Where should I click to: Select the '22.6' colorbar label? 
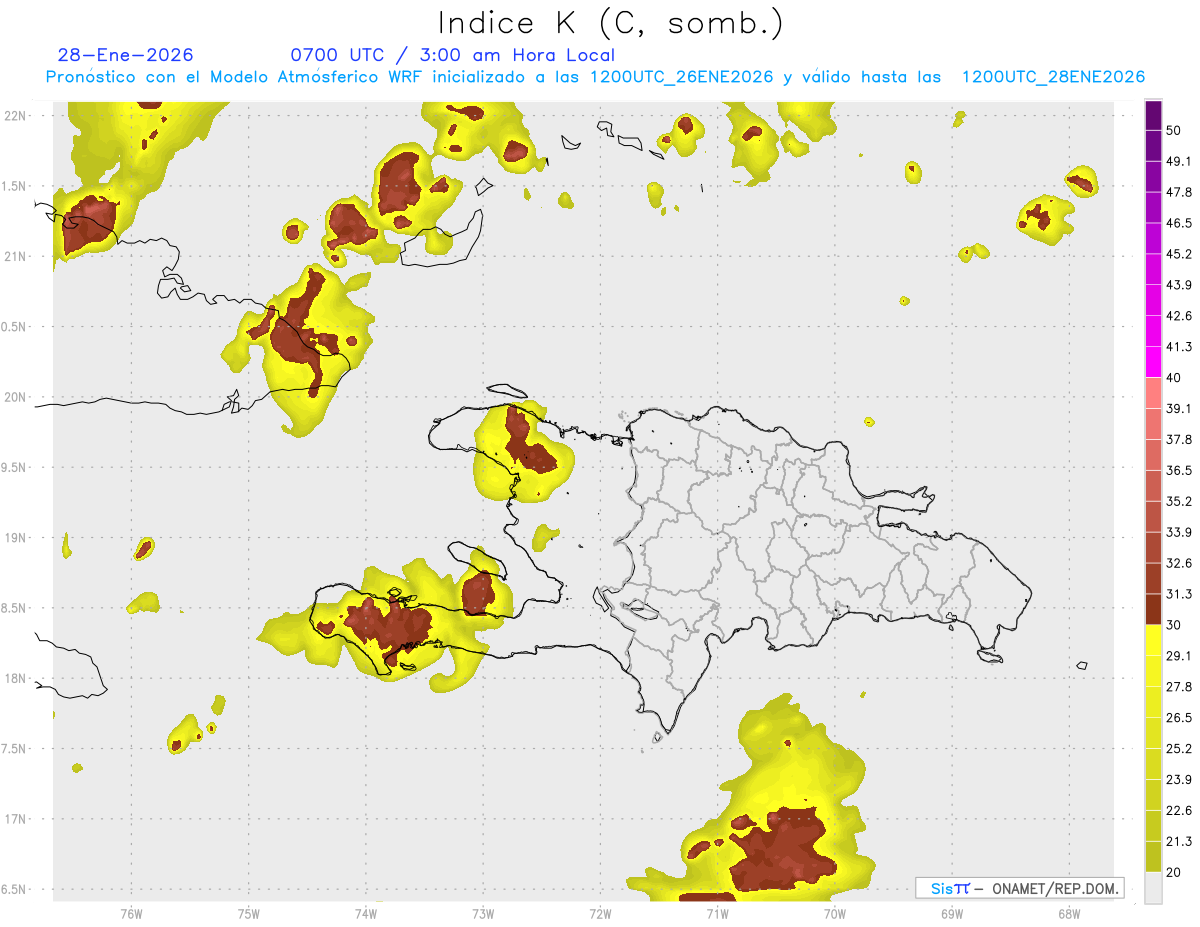(x=1179, y=811)
